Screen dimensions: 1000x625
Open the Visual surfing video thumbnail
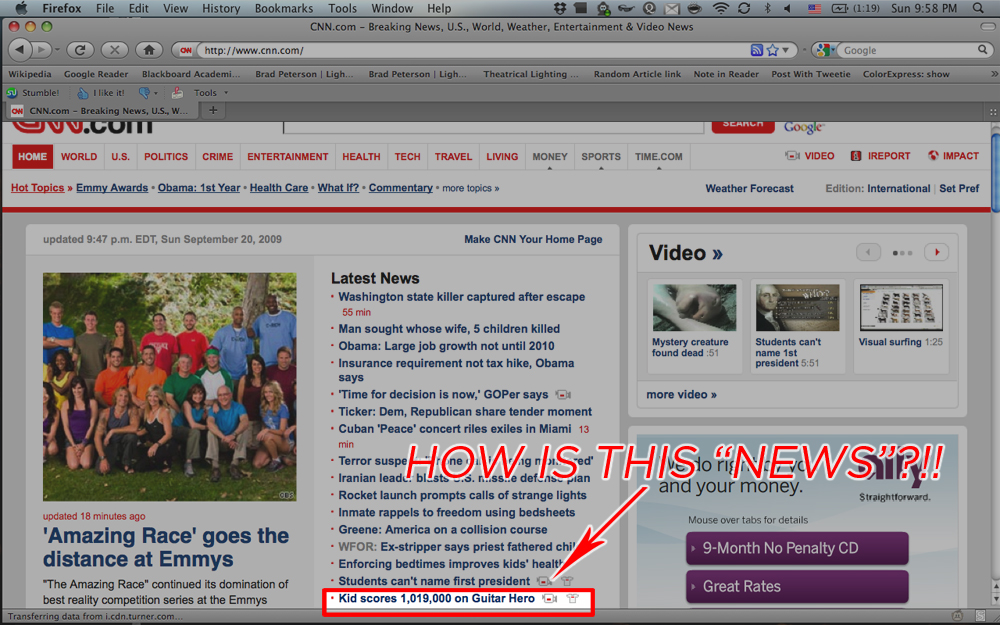901,308
